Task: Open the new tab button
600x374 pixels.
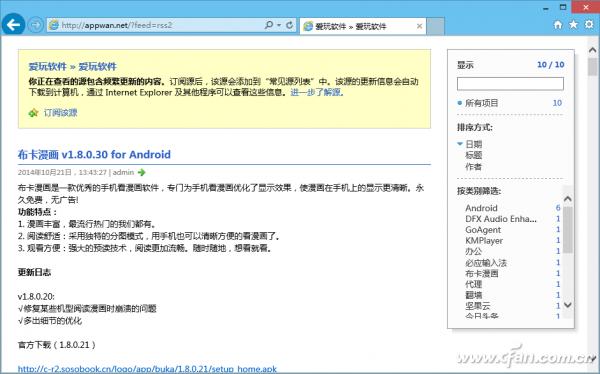Action: tap(435, 26)
